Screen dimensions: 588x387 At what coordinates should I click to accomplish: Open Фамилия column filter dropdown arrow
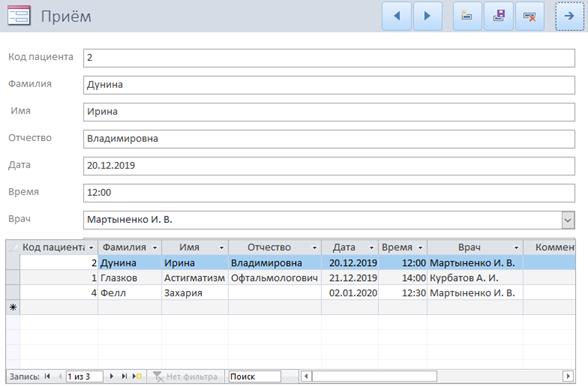(x=155, y=248)
